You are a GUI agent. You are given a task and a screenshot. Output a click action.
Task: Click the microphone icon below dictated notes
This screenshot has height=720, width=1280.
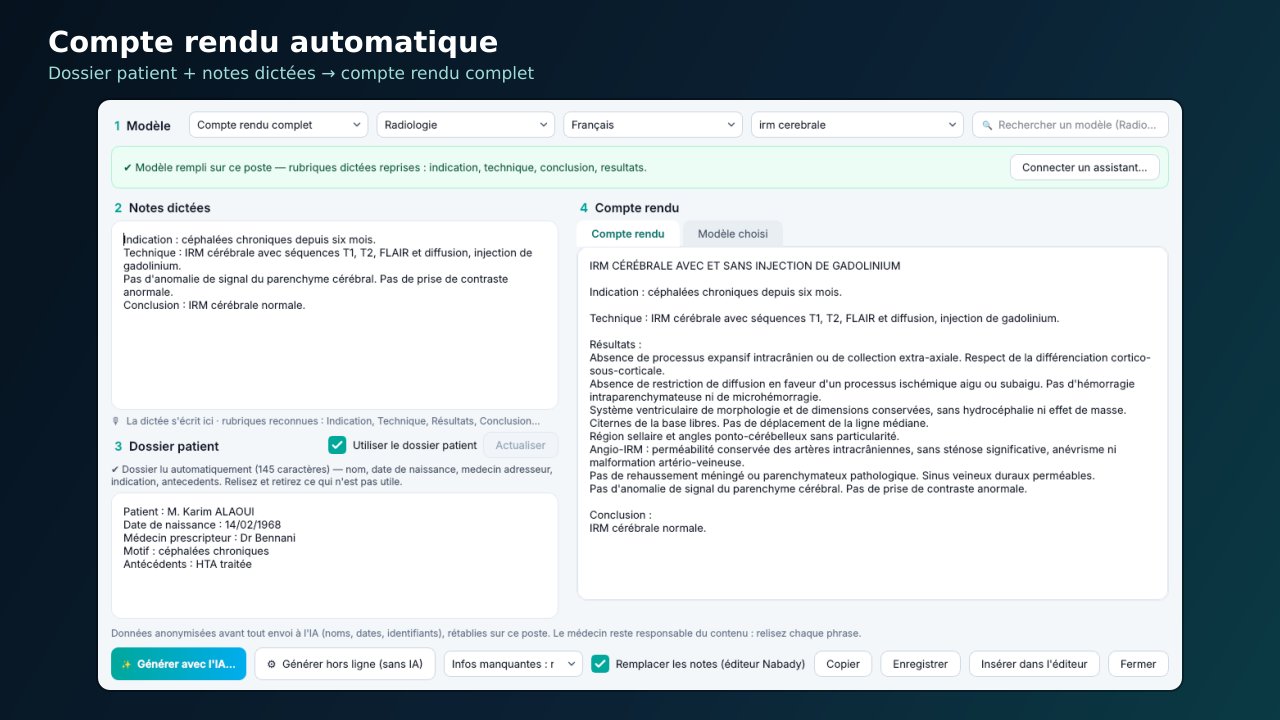pyautogui.click(x=116, y=421)
